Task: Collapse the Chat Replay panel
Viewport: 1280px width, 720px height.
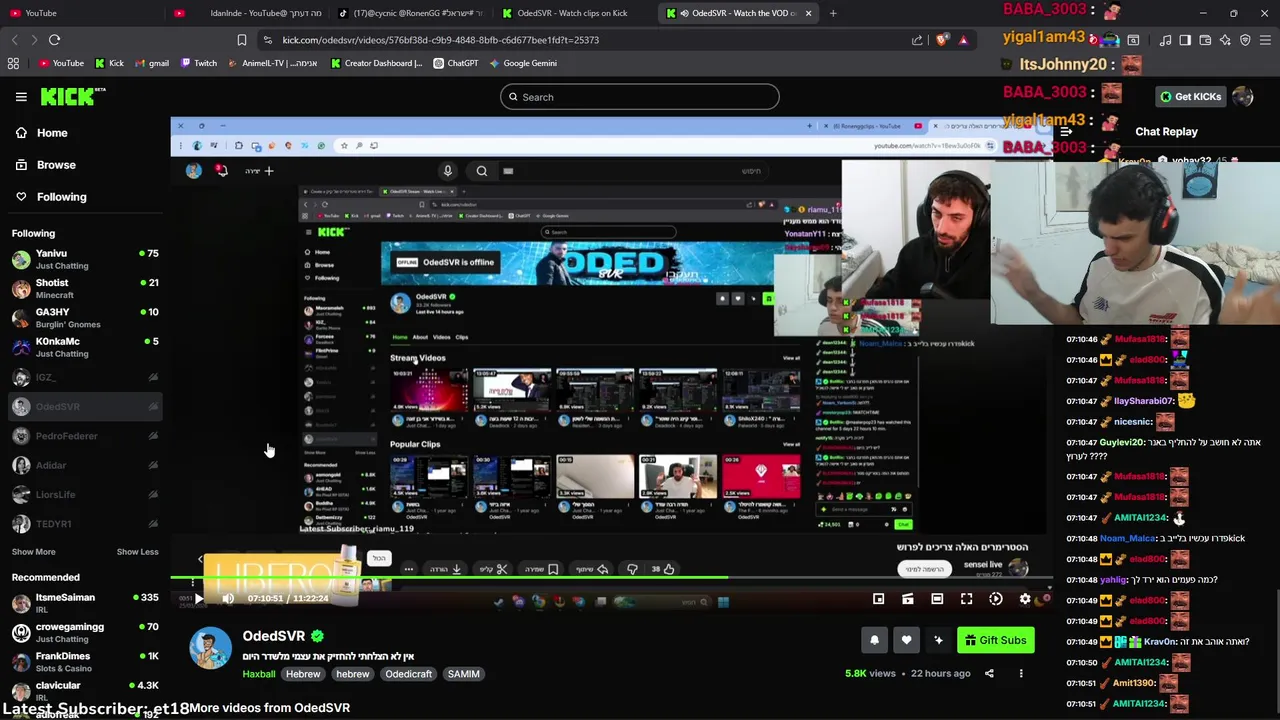Action: (x=1067, y=132)
